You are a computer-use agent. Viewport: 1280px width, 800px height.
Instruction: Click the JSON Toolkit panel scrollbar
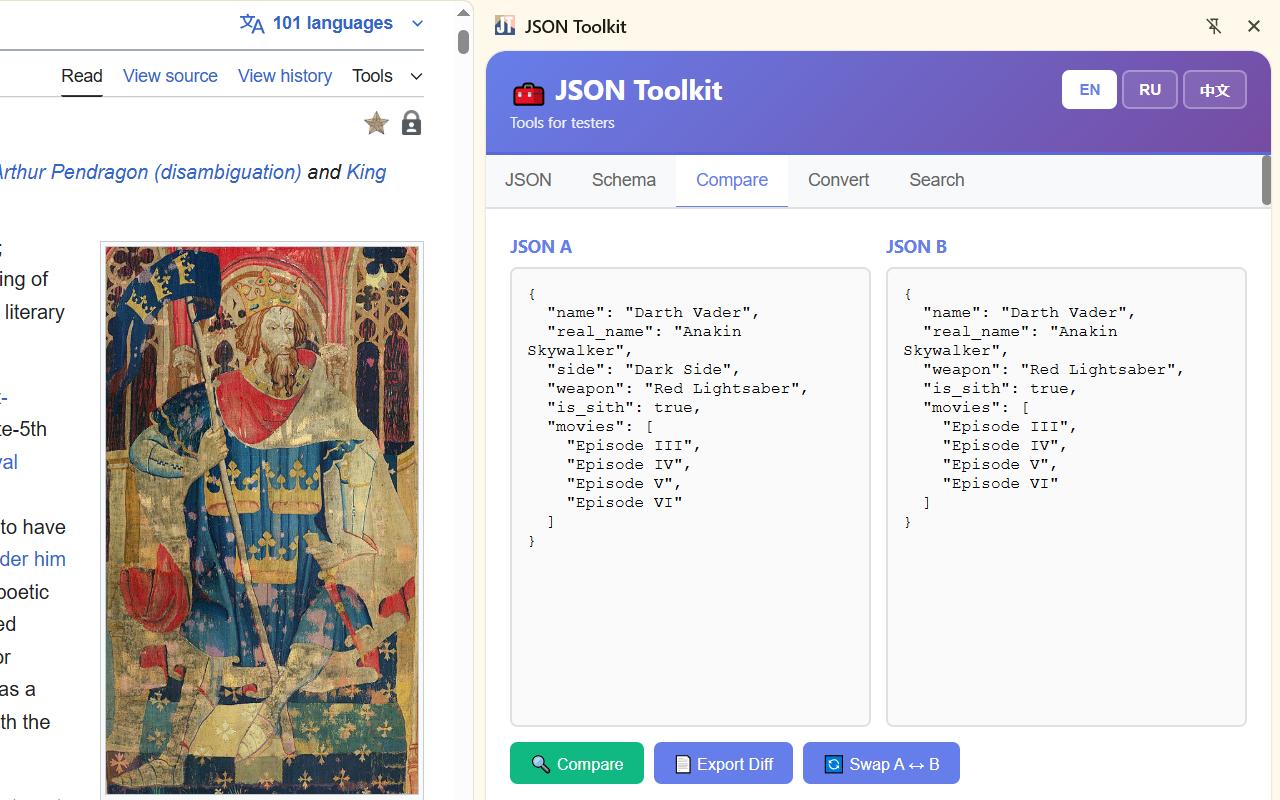click(x=1266, y=180)
